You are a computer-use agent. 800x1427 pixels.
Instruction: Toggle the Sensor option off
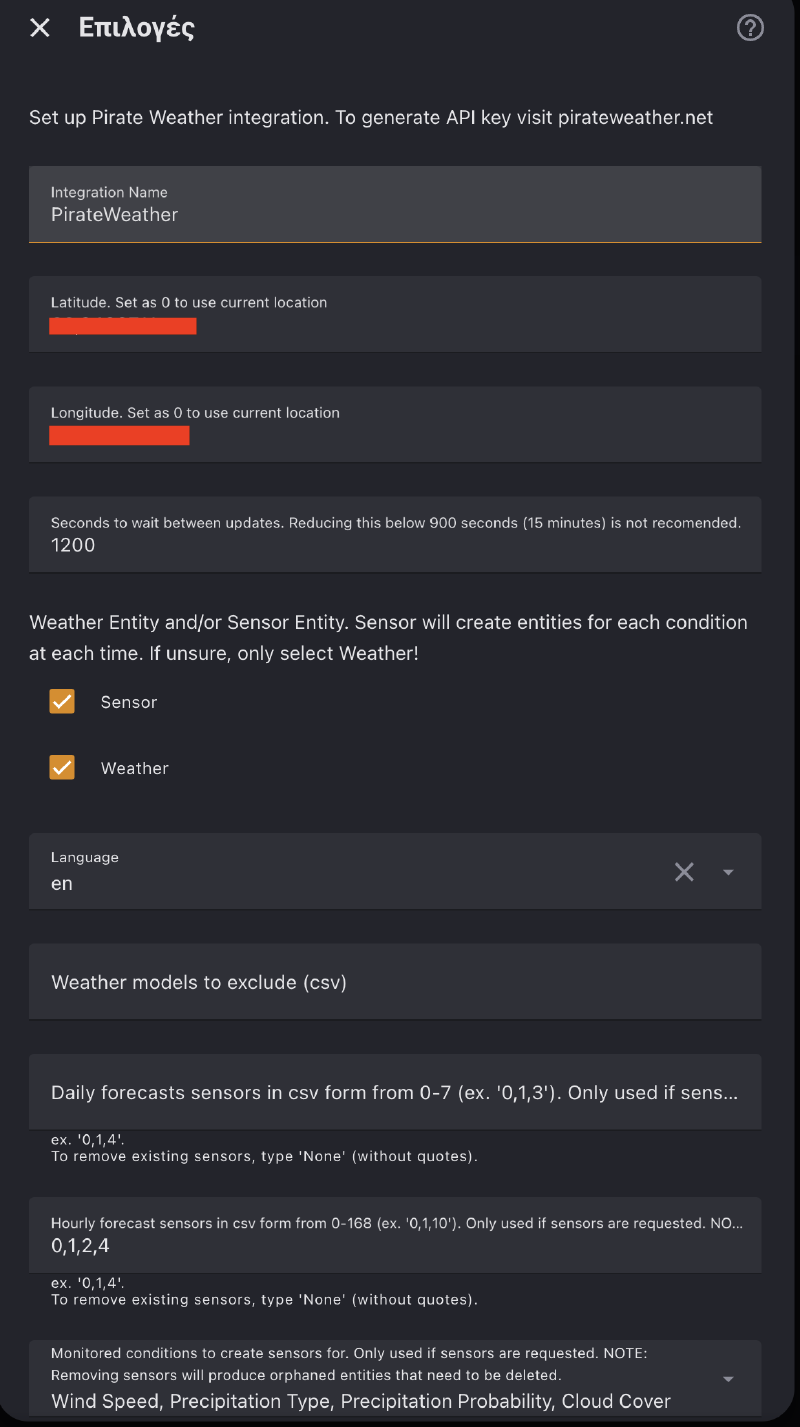coord(62,701)
